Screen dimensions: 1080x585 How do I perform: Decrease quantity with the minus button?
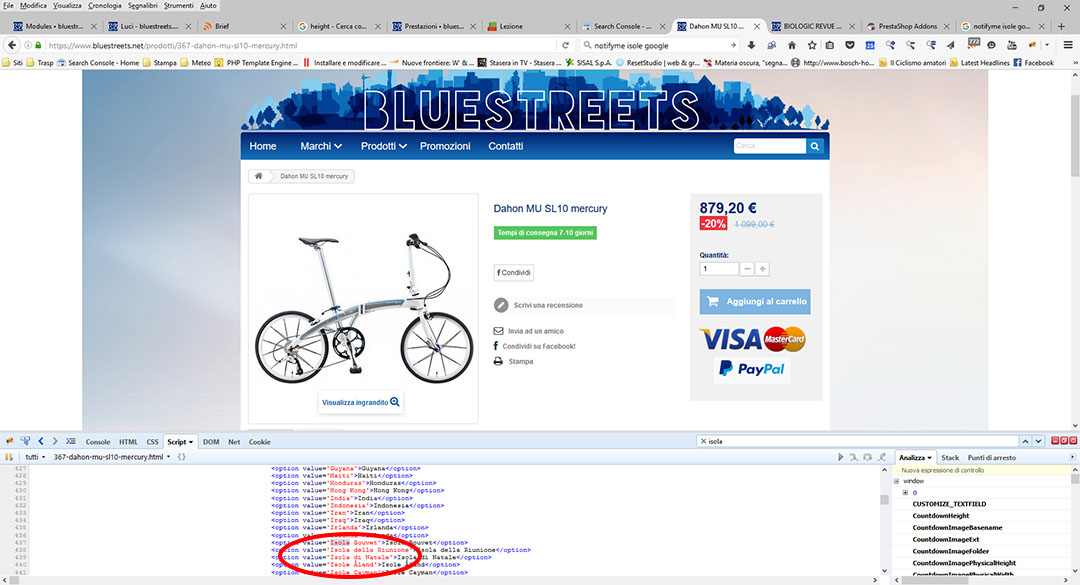pyautogui.click(x=747, y=269)
